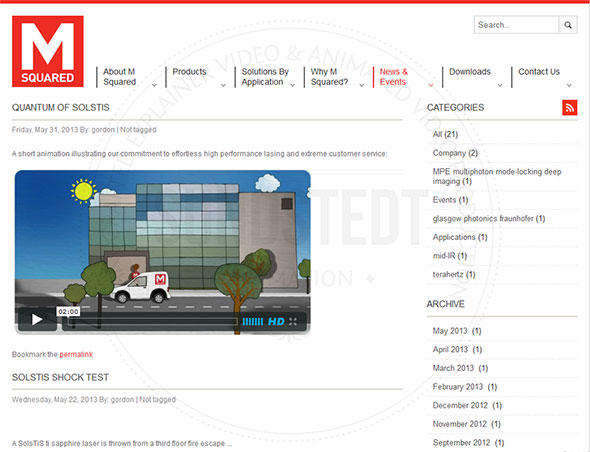Open the Contact Us menu
590x452 pixels.
coord(539,72)
